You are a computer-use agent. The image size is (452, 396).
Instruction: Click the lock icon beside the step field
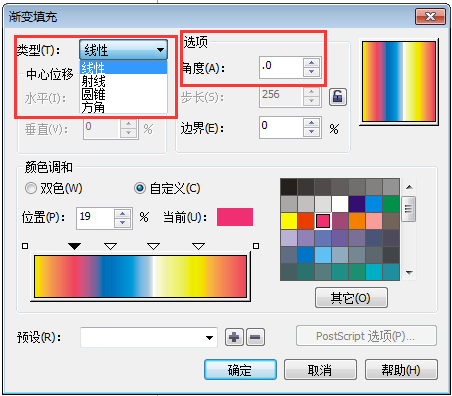pyautogui.click(x=338, y=97)
